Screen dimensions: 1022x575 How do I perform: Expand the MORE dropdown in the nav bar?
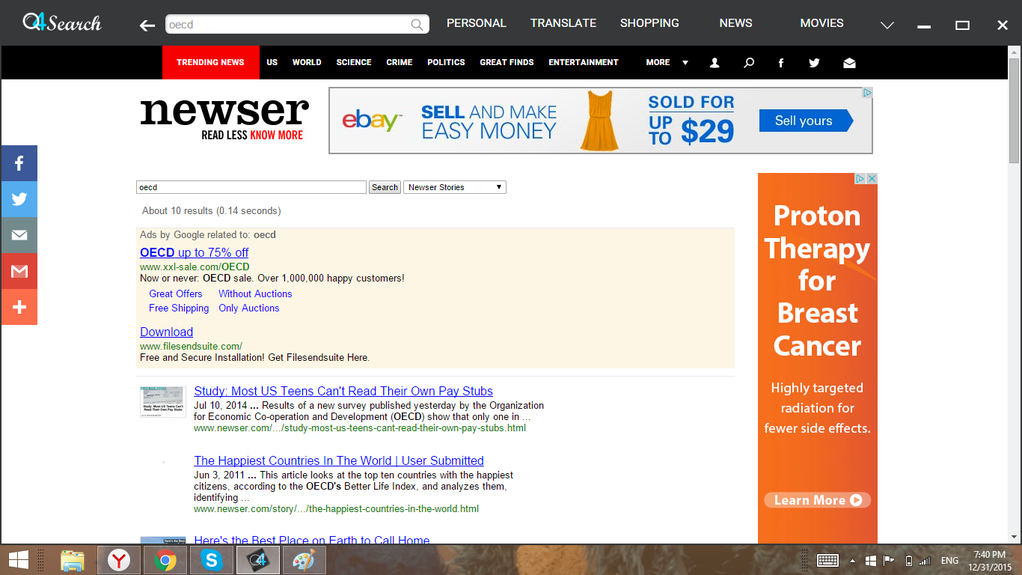click(666, 62)
